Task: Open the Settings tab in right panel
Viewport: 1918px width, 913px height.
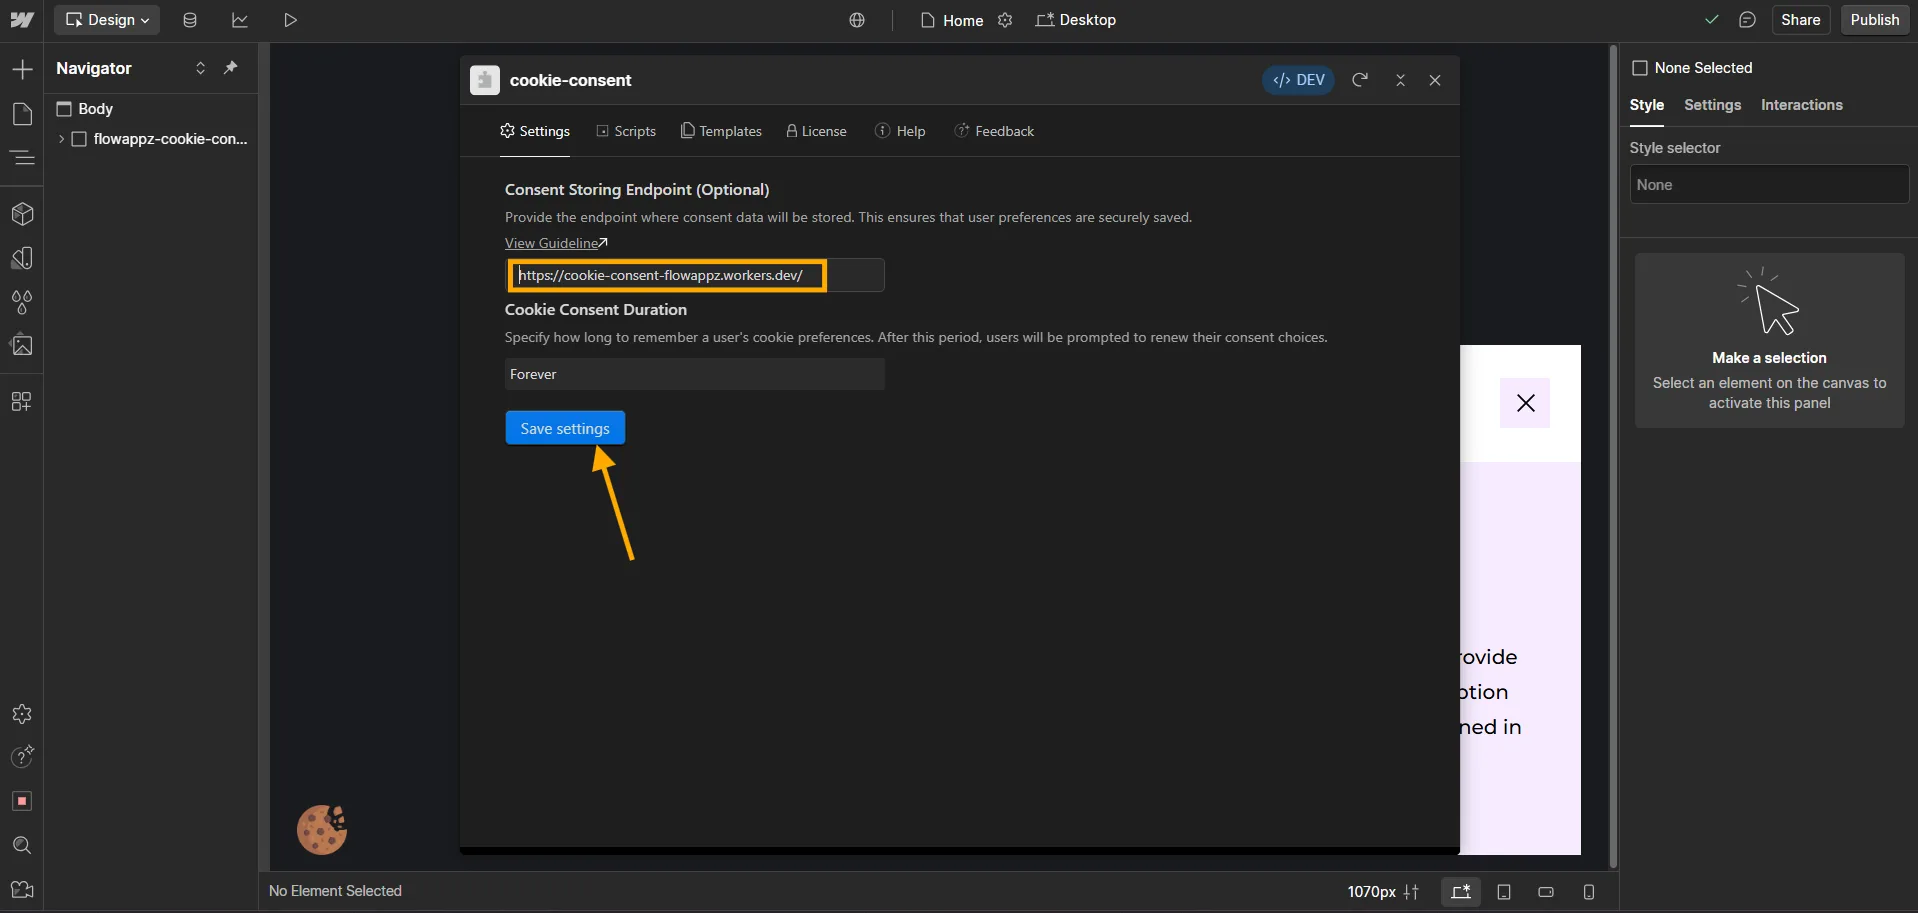Action: click(x=1712, y=105)
